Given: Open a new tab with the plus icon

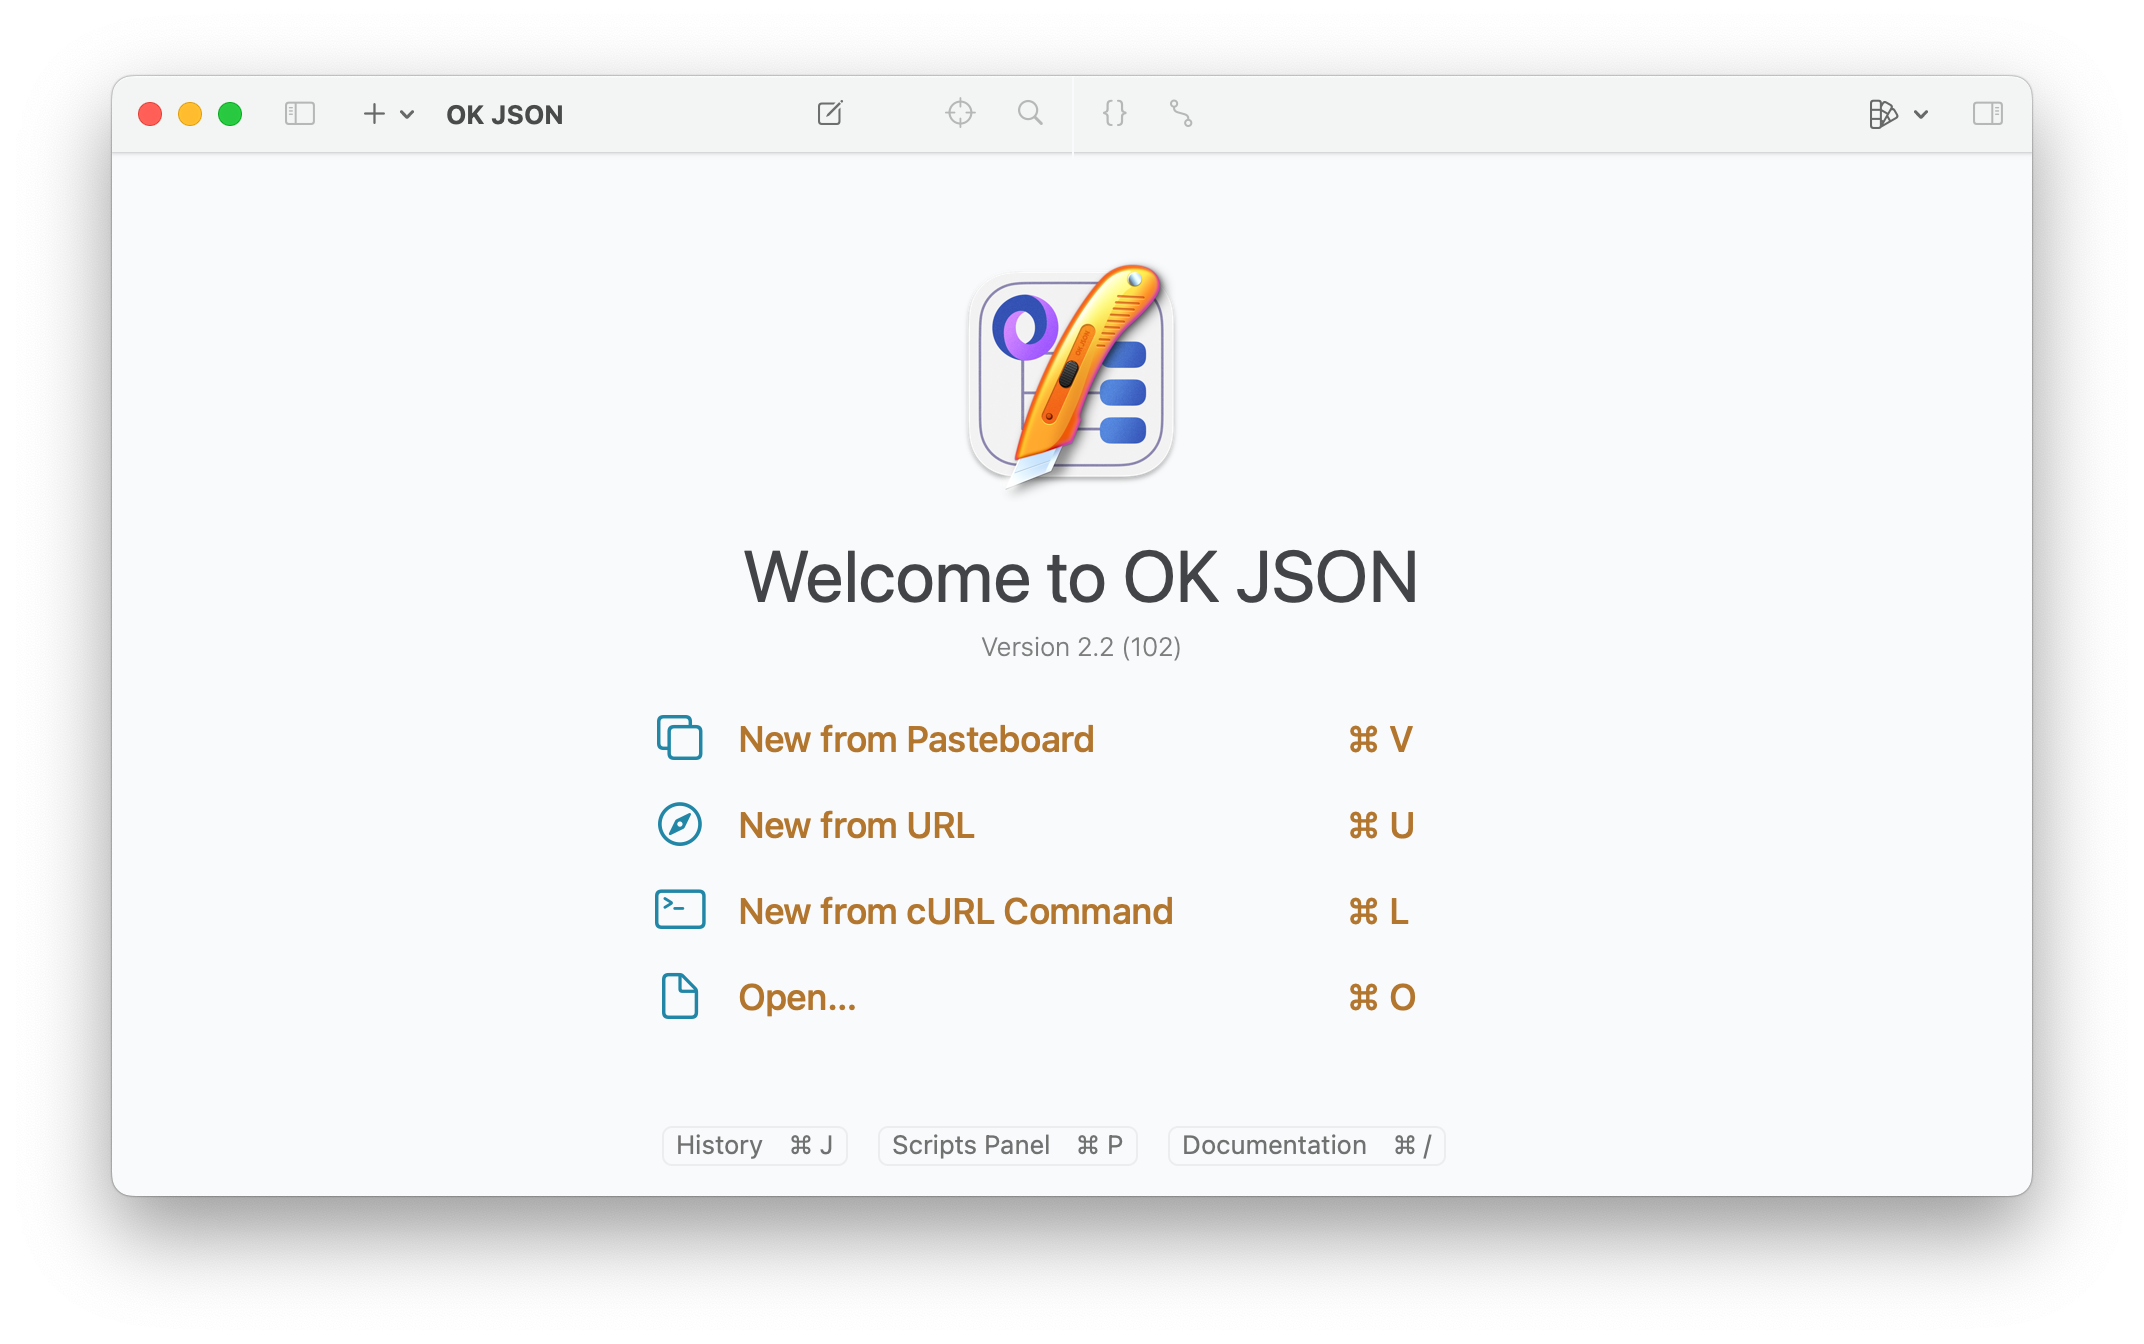Looking at the screenshot, I should click(x=372, y=114).
